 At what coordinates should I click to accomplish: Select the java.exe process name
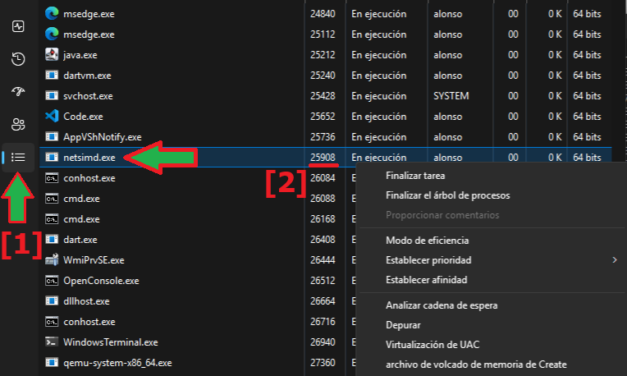(x=80, y=55)
